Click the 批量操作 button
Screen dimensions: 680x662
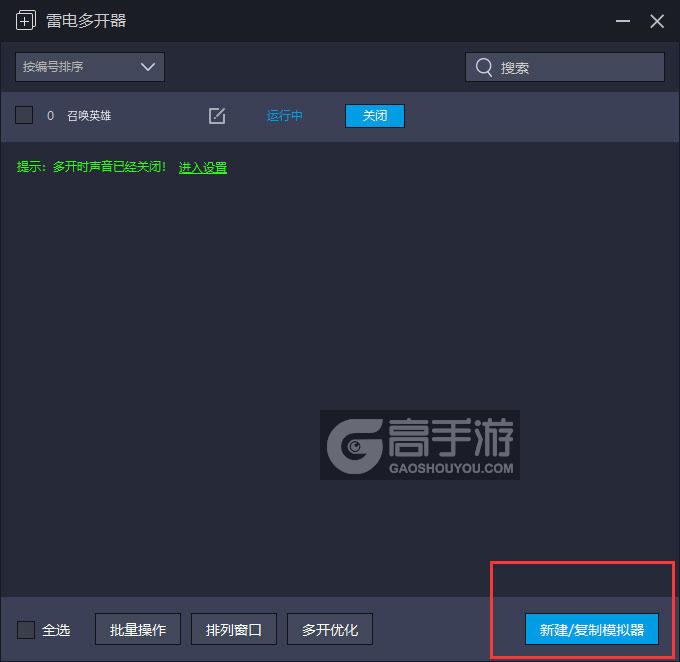[x=138, y=629]
